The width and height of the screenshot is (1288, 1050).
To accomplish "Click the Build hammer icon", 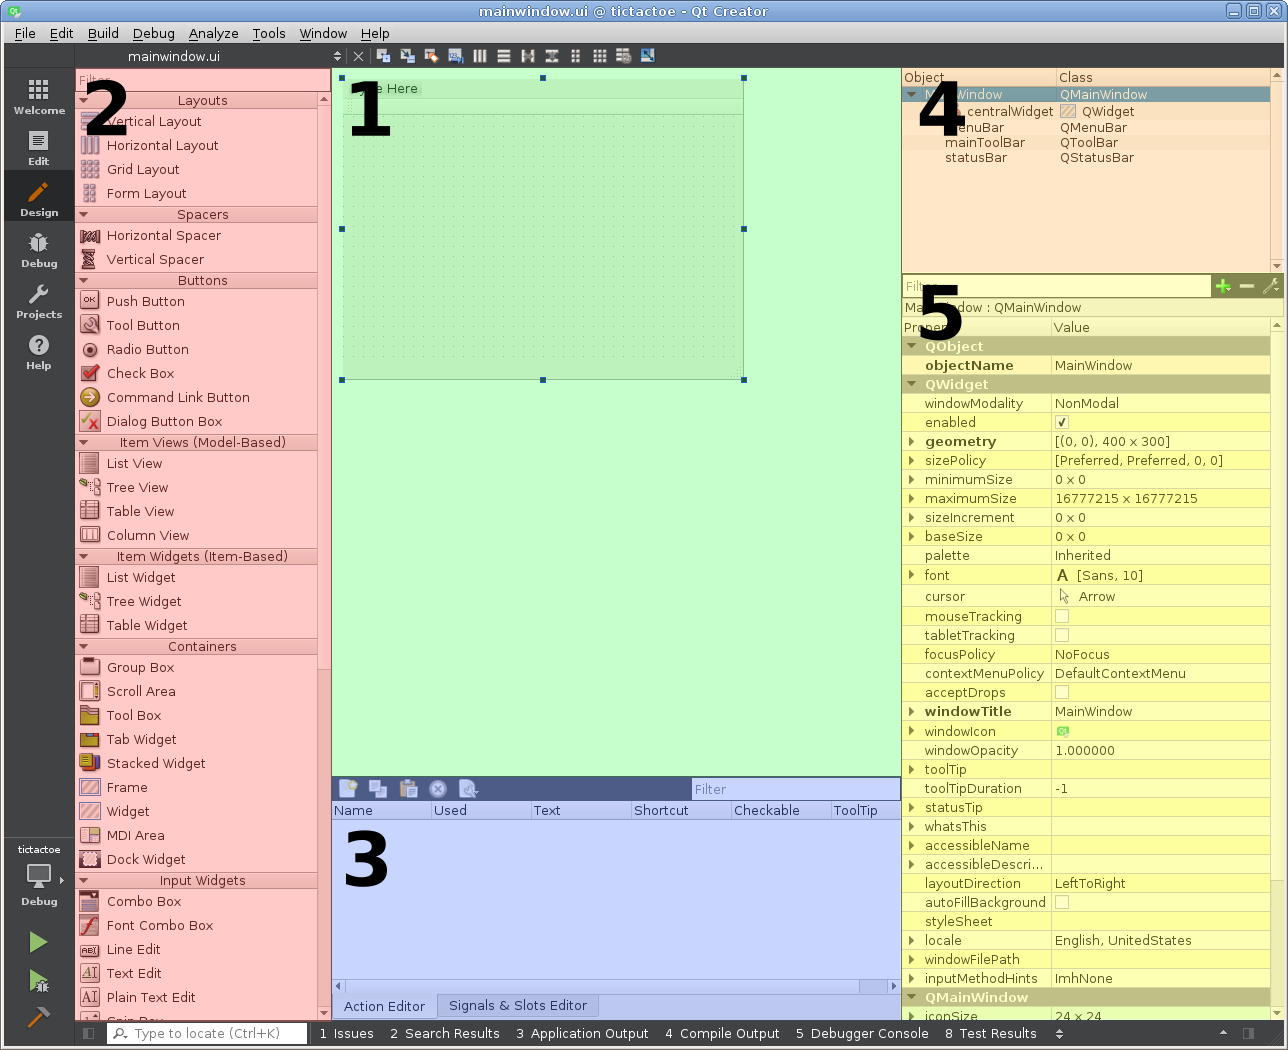I will 38,1017.
